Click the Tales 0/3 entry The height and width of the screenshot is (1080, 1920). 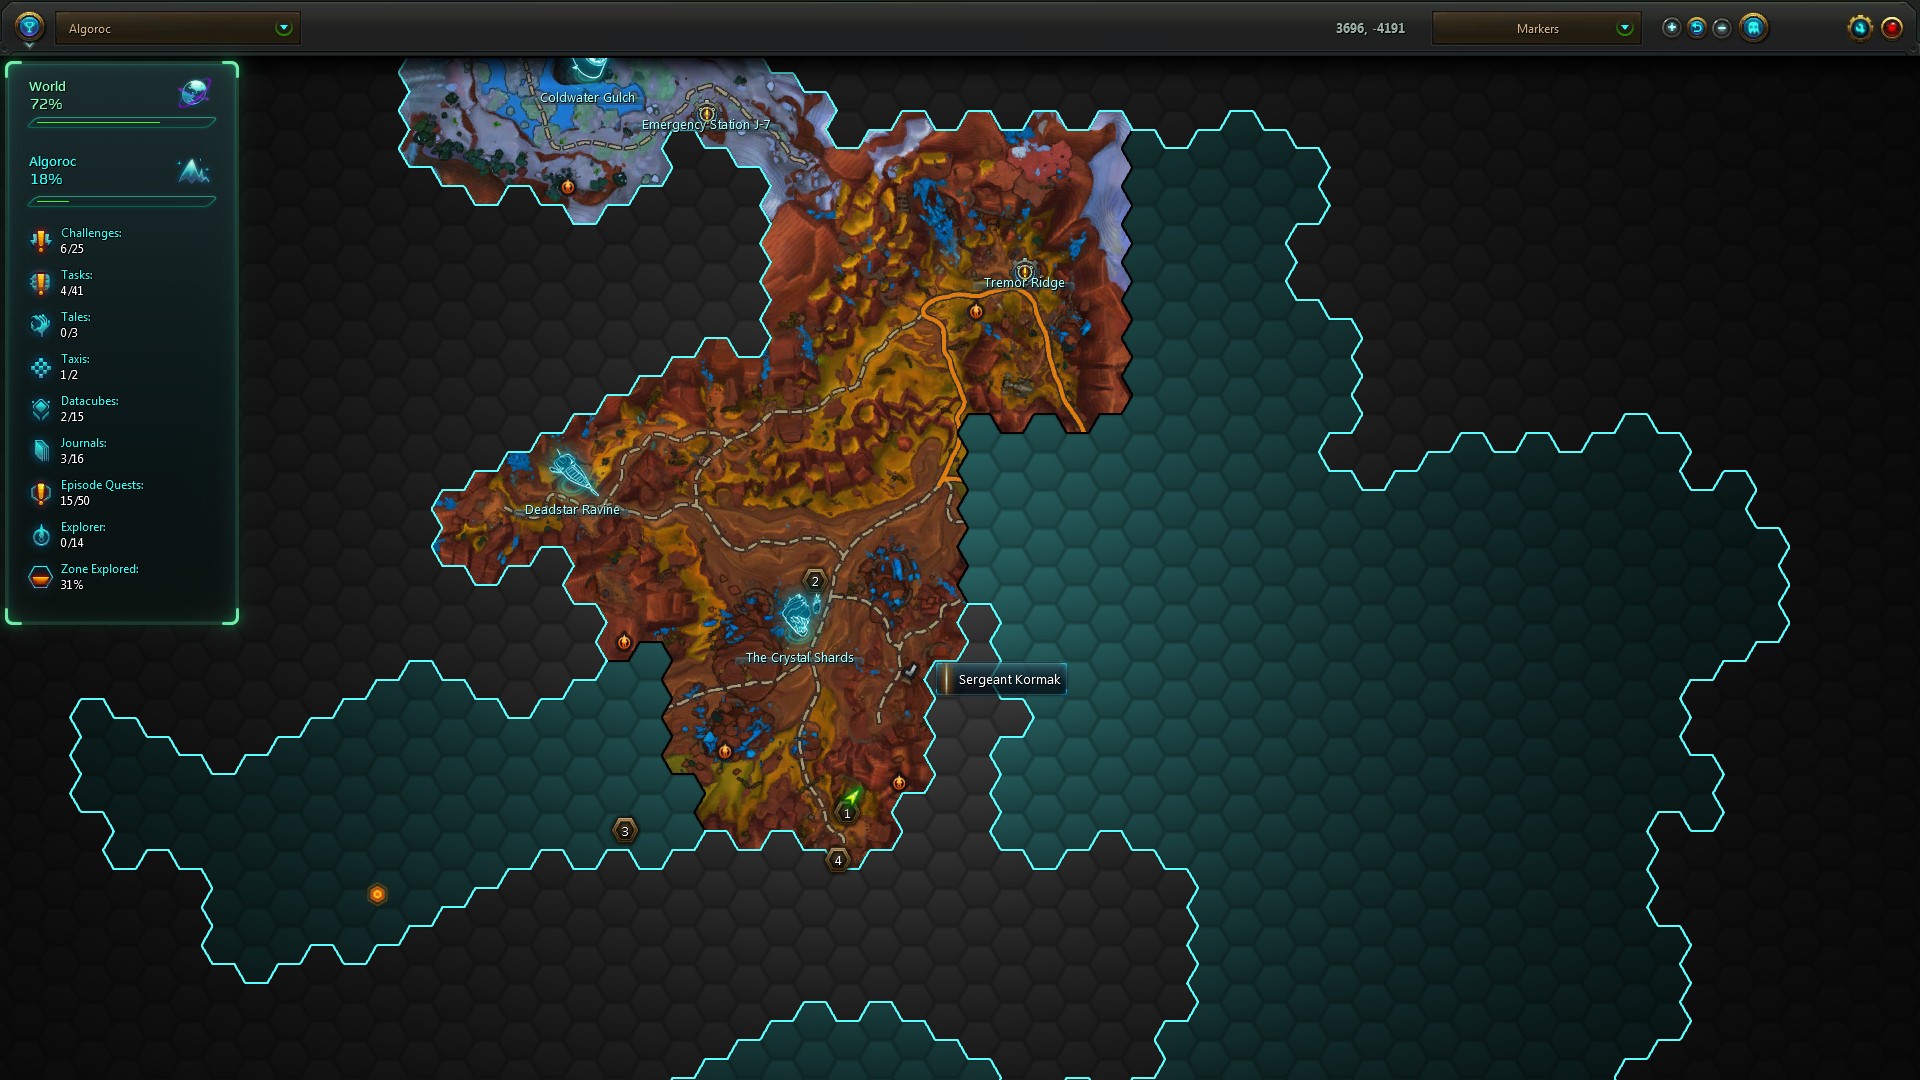click(75, 324)
